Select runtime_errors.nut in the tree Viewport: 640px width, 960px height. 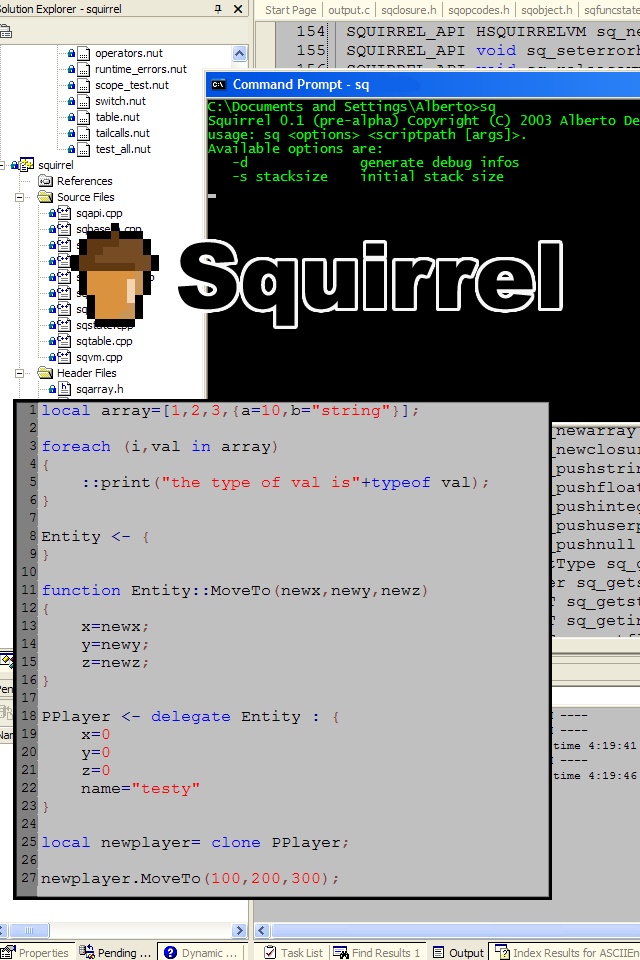(140, 69)
